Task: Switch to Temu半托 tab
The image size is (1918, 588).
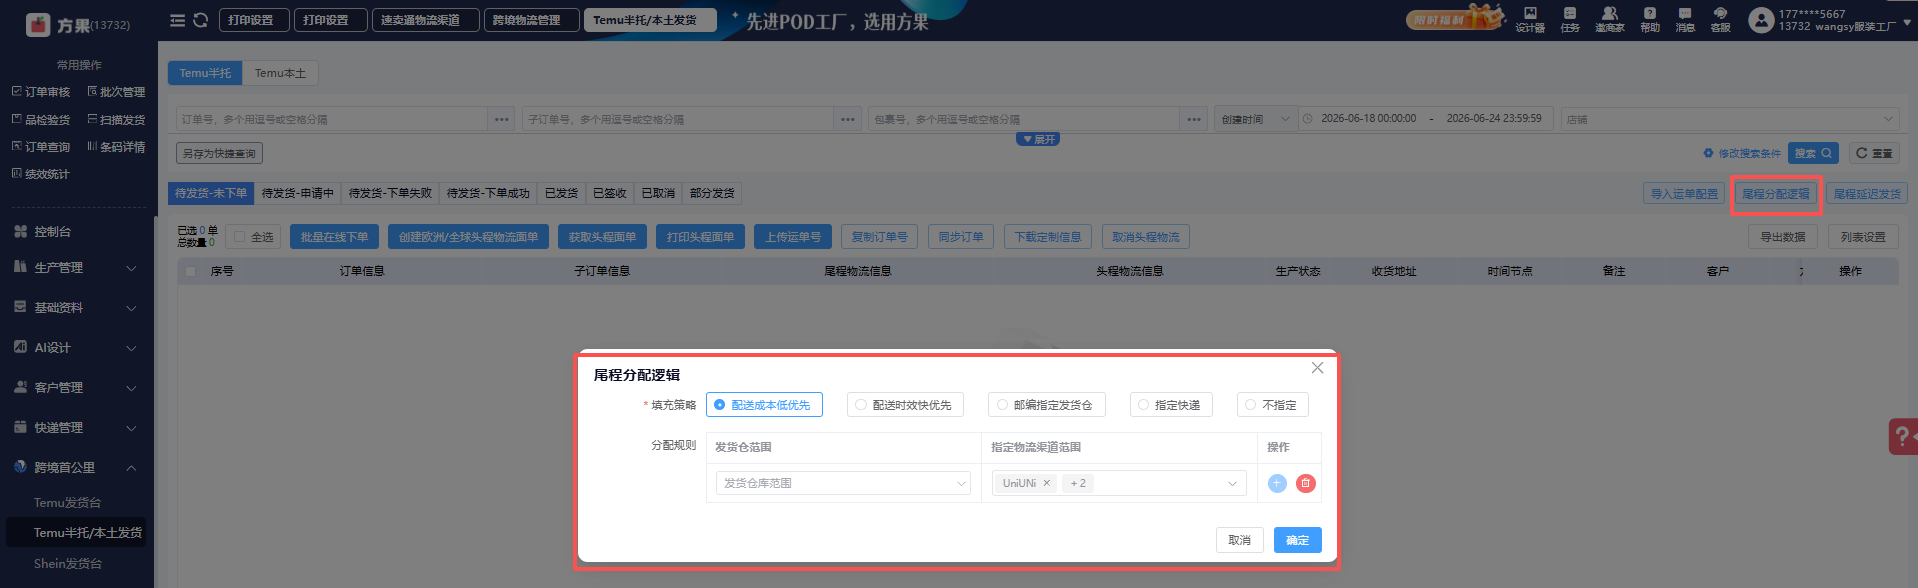Action: click(x=205, y=73)
